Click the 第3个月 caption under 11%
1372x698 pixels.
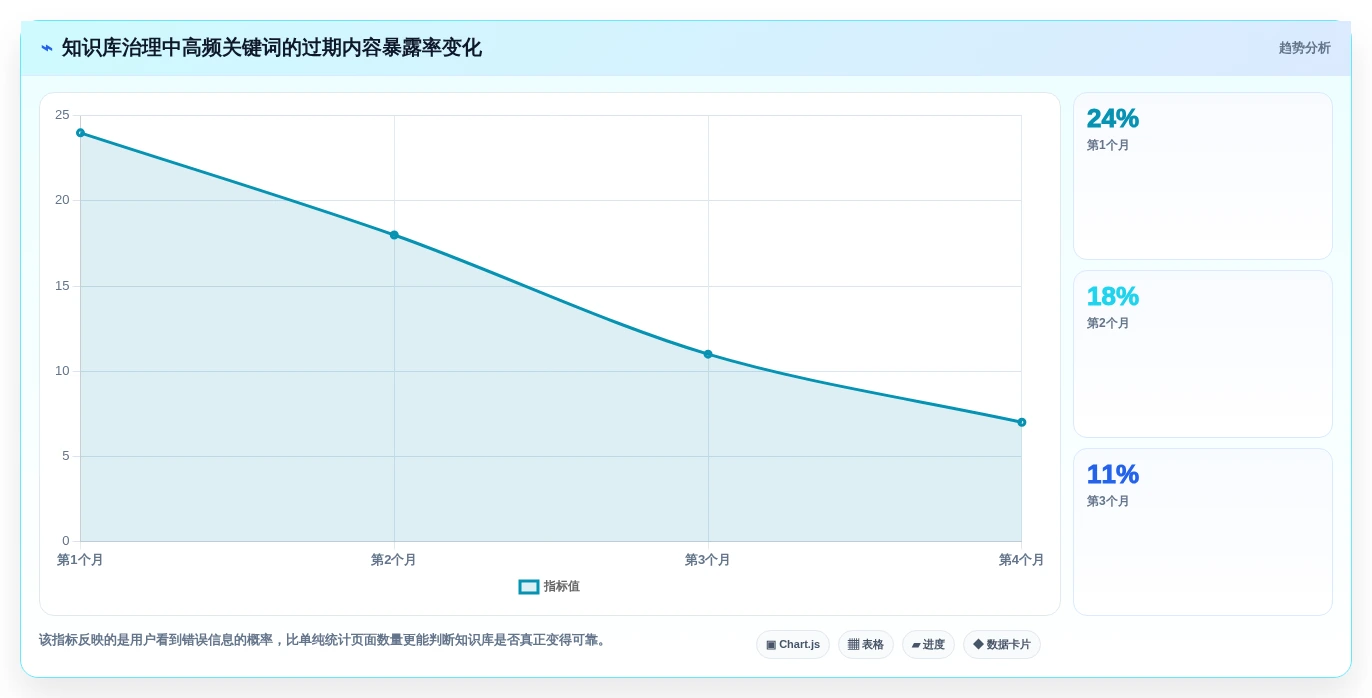tap(1108, 501)
